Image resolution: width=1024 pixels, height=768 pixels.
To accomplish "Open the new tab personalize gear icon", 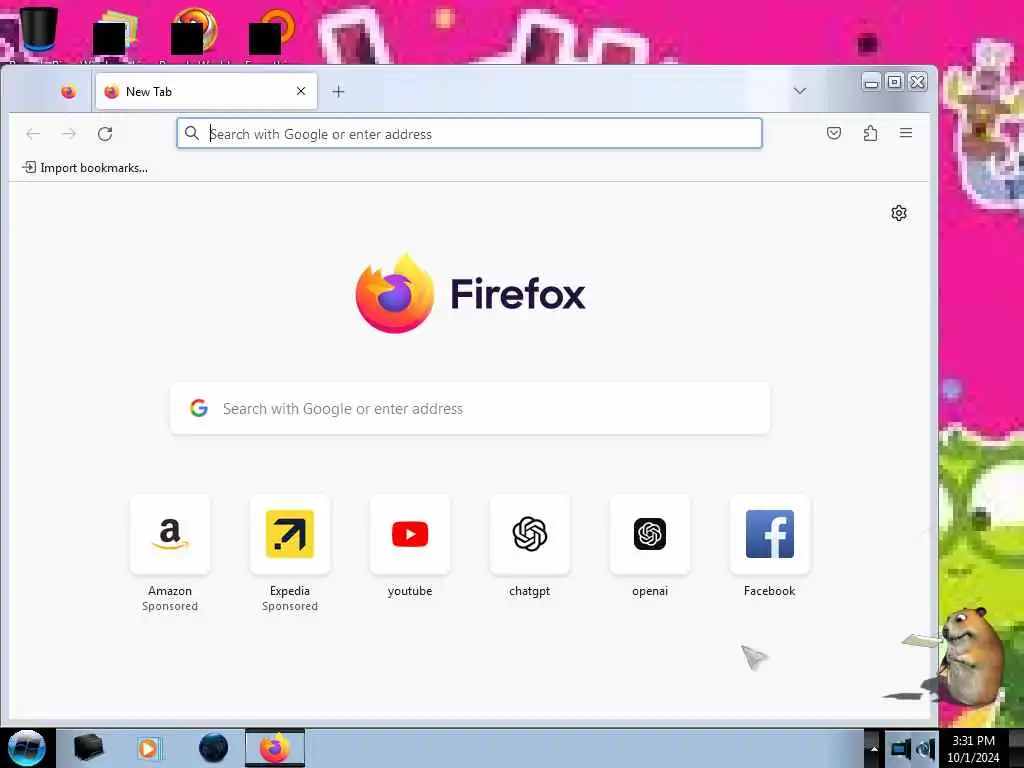I will pos(899,213).
